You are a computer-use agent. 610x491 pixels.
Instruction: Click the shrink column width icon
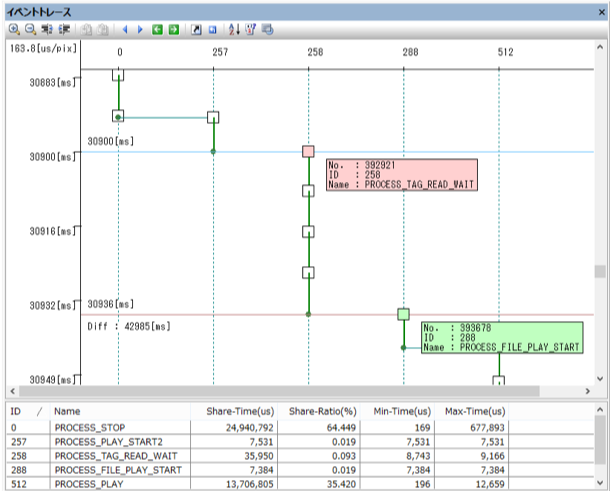coord(64,29)
